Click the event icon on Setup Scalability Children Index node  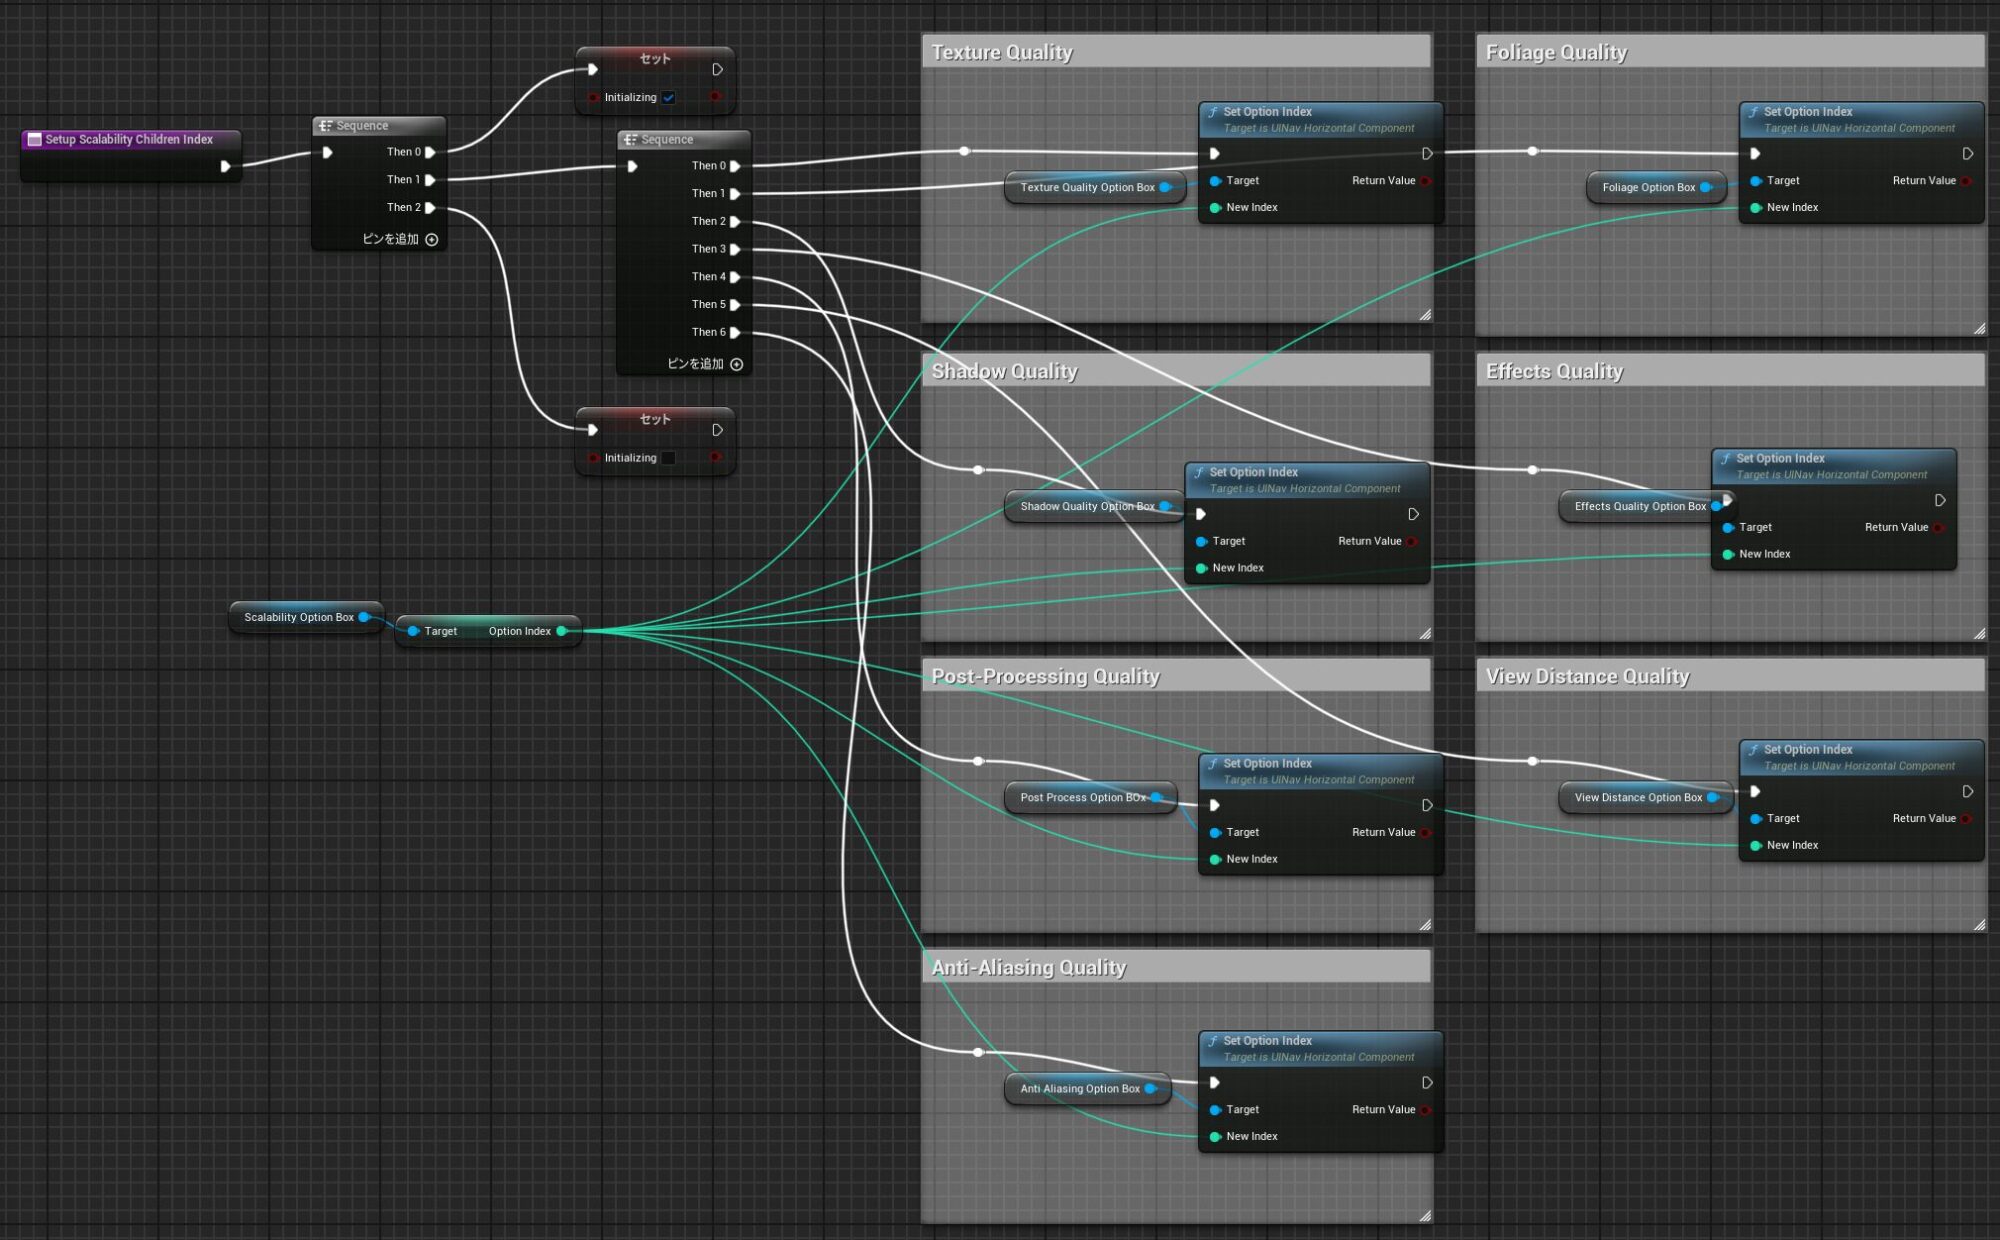[x=34, y=139]
